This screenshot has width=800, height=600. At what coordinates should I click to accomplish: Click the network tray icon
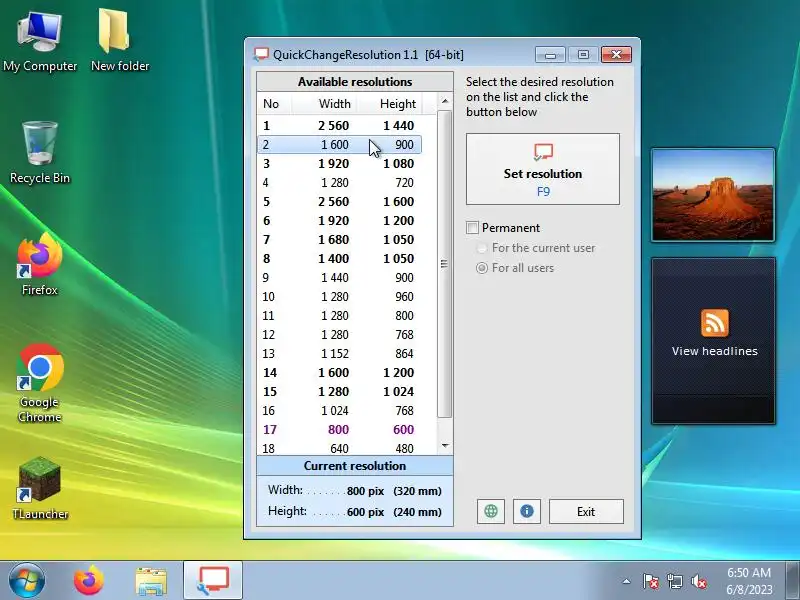[x=674, y=581]
